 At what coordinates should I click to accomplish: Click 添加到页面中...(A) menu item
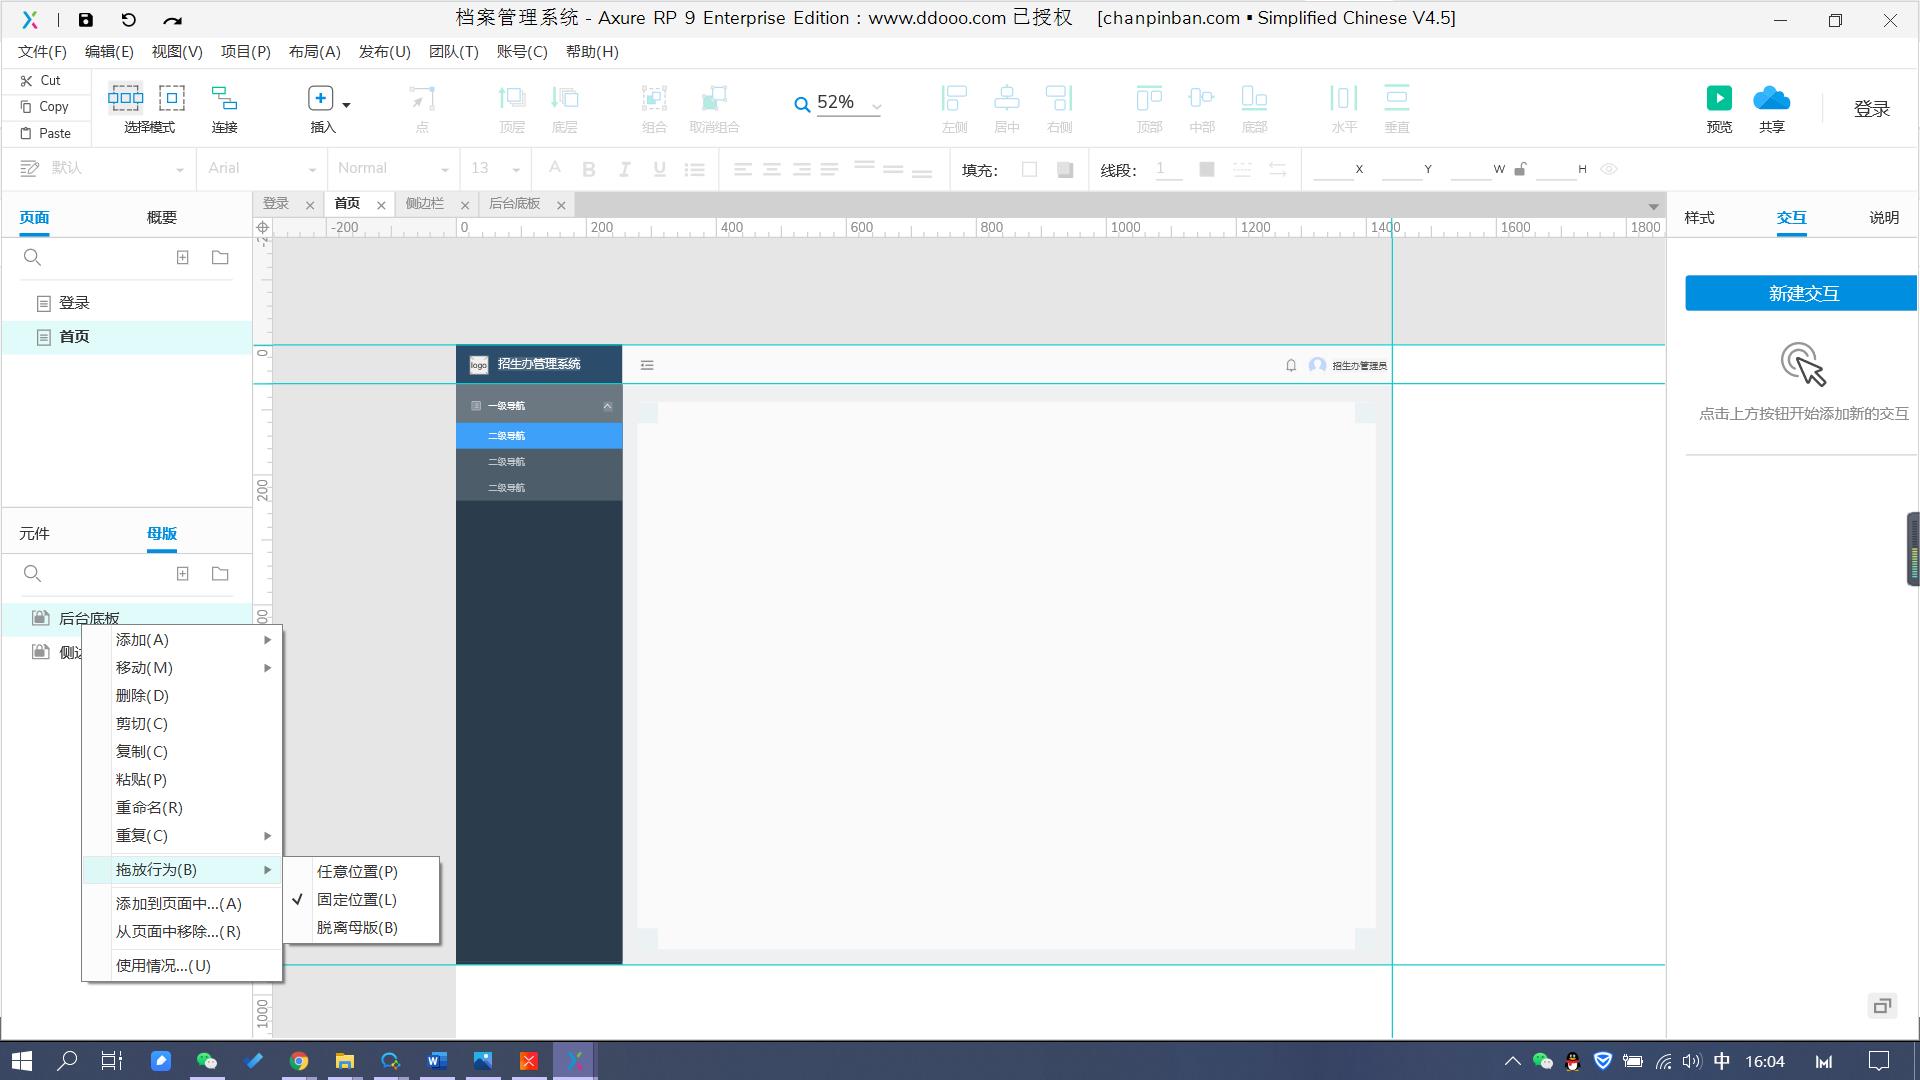(x=178, y=903)
